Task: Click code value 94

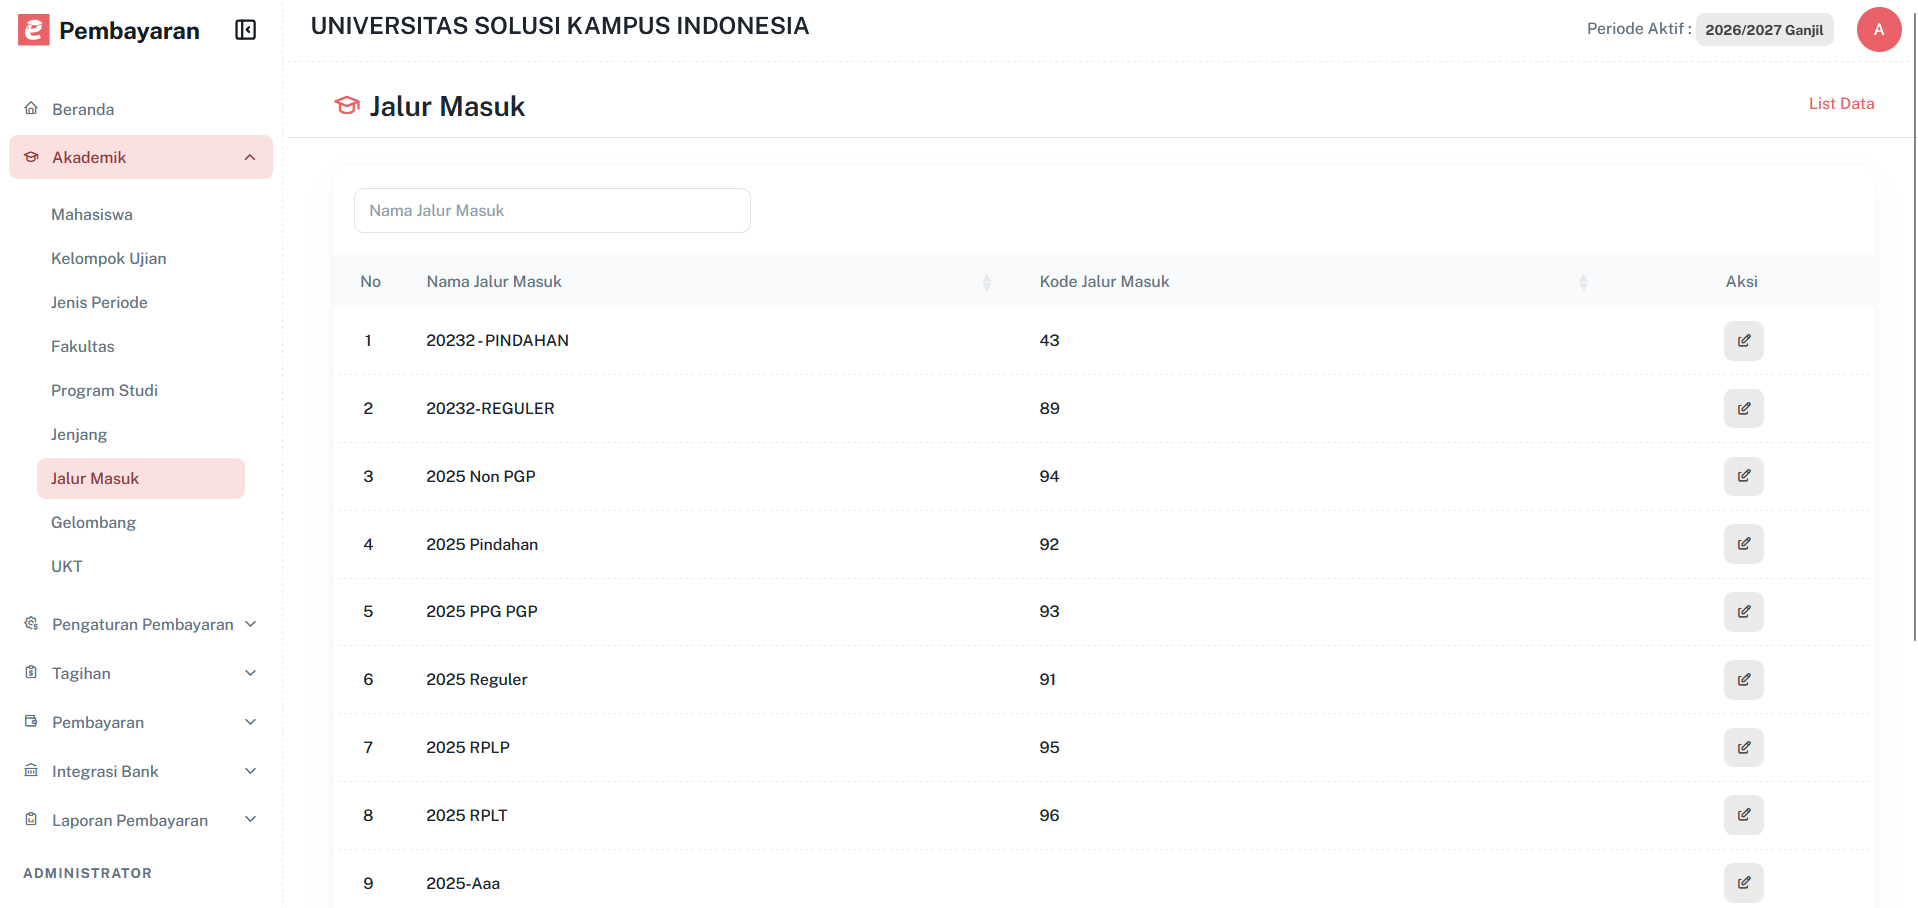Action: tap(1049, 477)
